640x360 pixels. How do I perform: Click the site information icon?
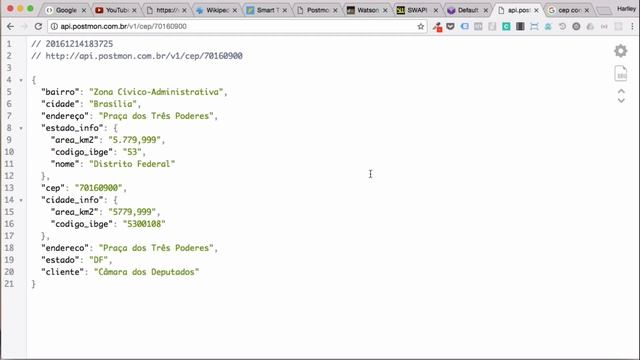point(54,27)
